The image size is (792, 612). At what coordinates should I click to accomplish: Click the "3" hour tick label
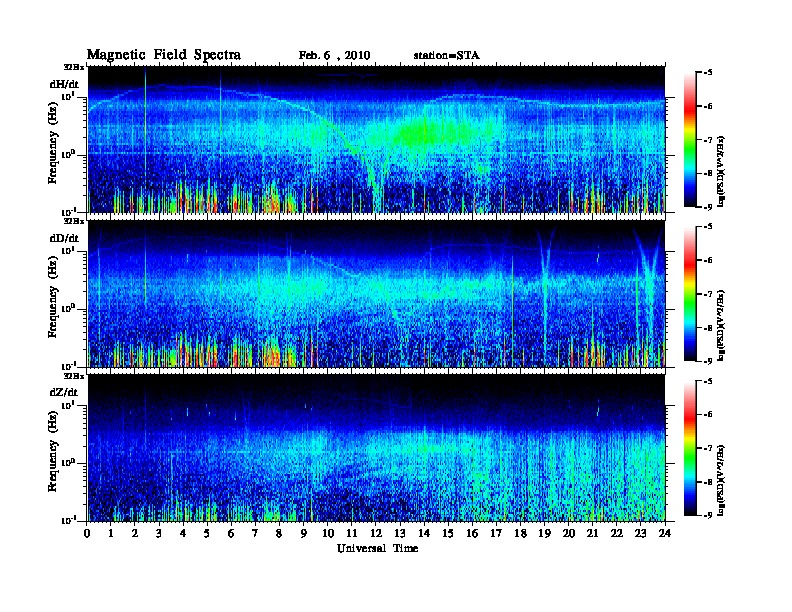point(159,533)
